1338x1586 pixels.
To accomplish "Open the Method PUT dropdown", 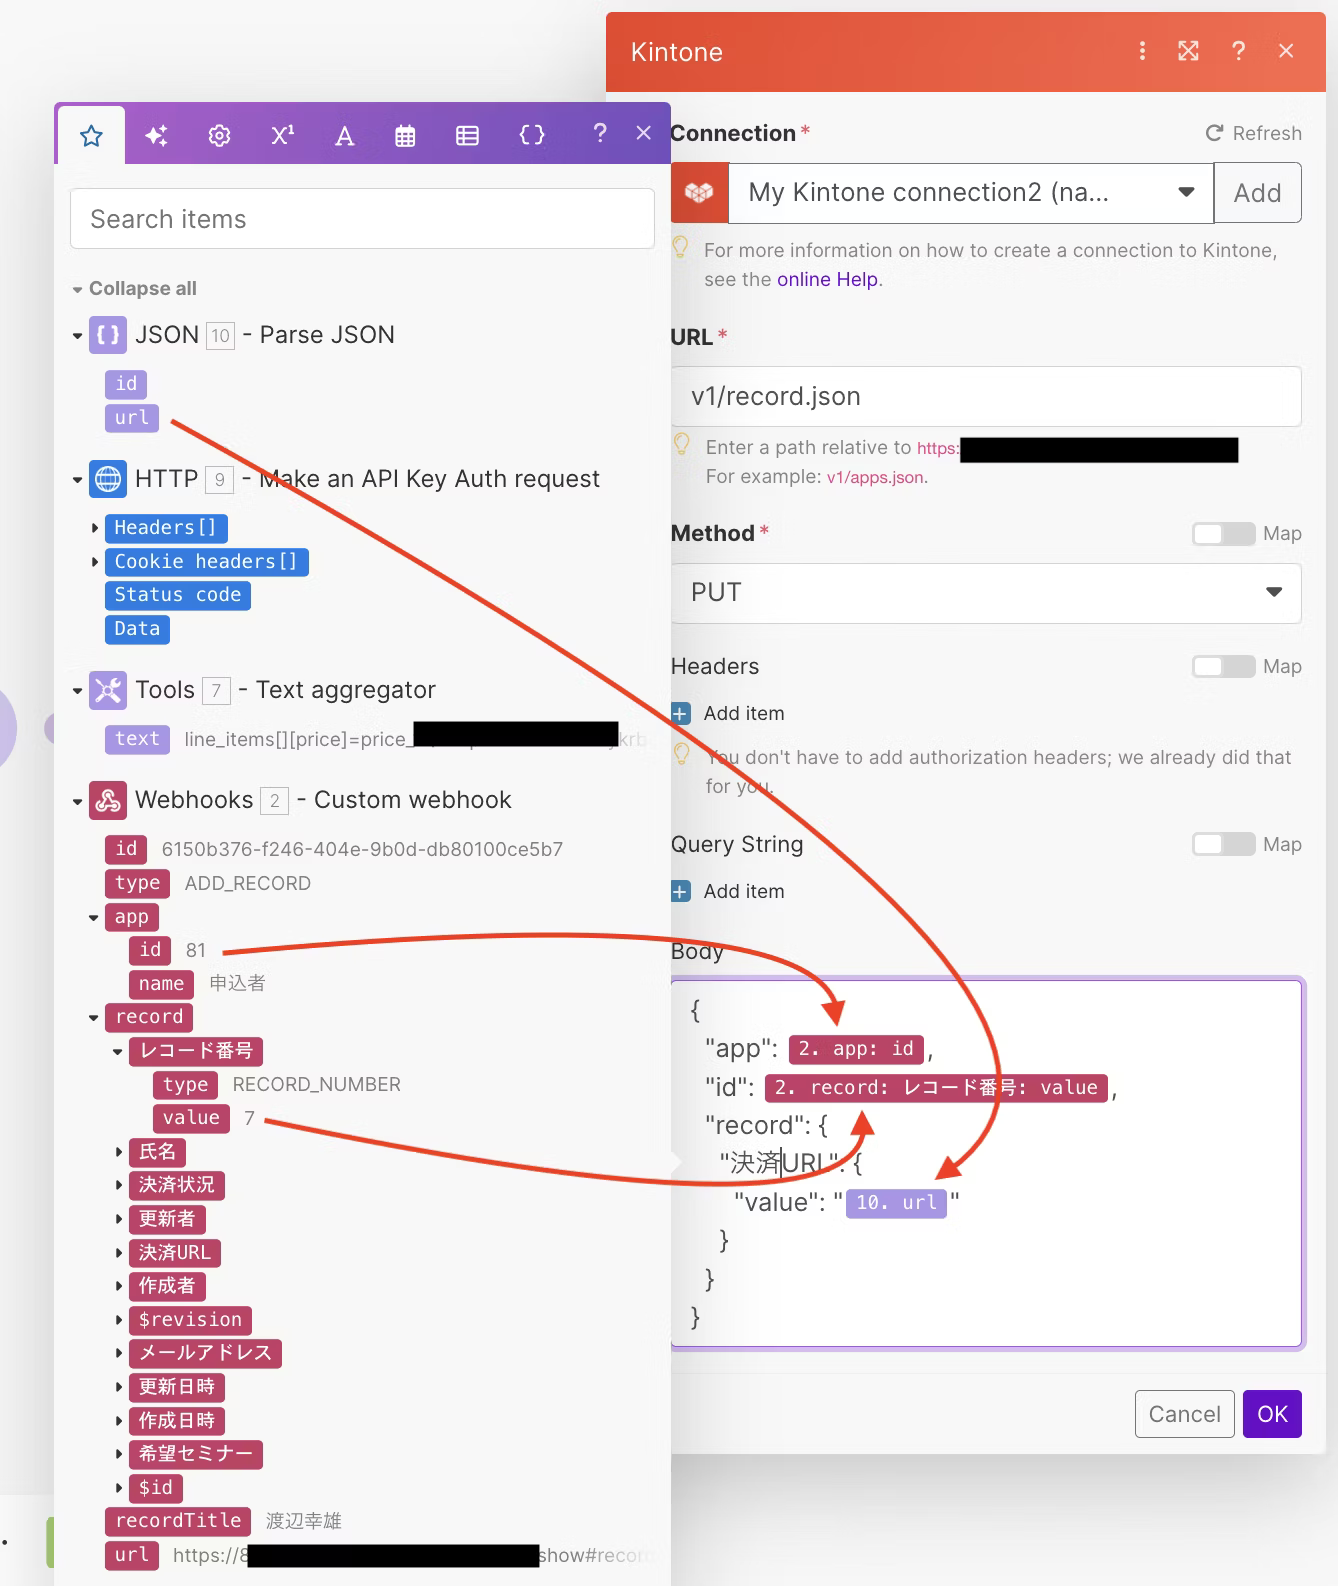I will click(986, 593).
